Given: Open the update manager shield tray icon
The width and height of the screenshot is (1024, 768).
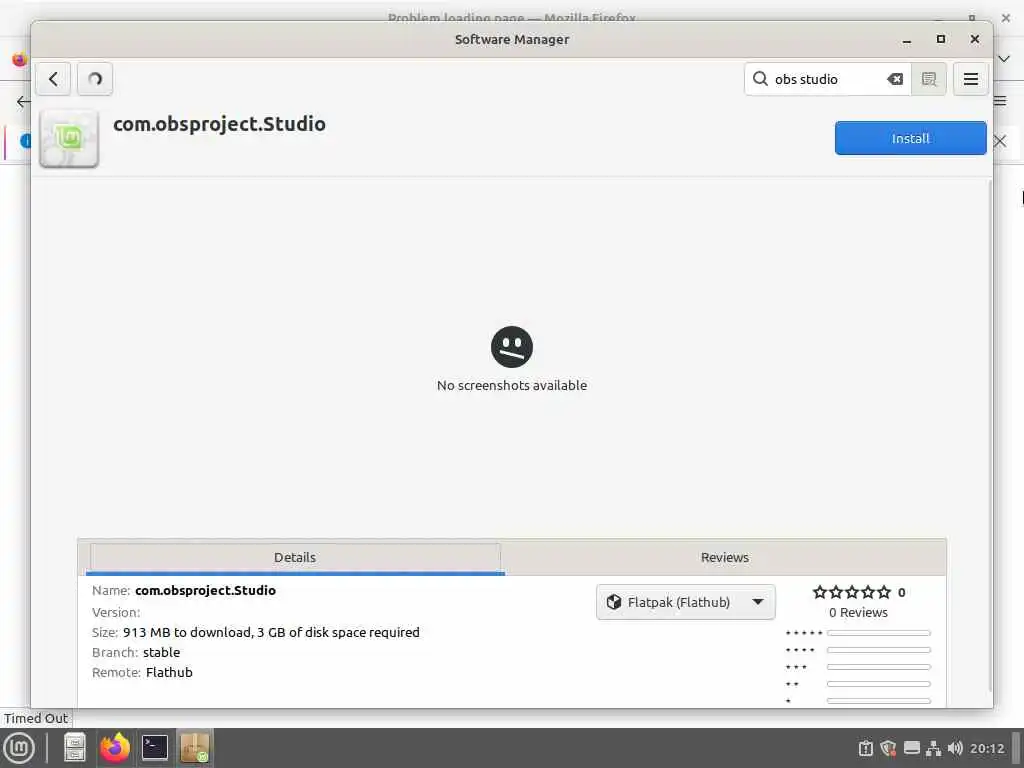Looking at the screenshot, I should (x=888, y=748).
